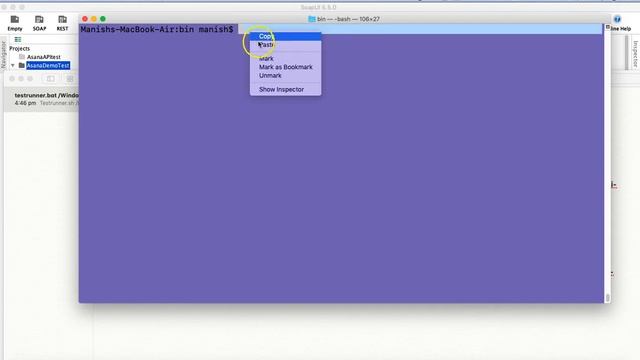Click the SOAP project toolbar icon
This screenshot has width=640, height=360.
click(39, 23)
